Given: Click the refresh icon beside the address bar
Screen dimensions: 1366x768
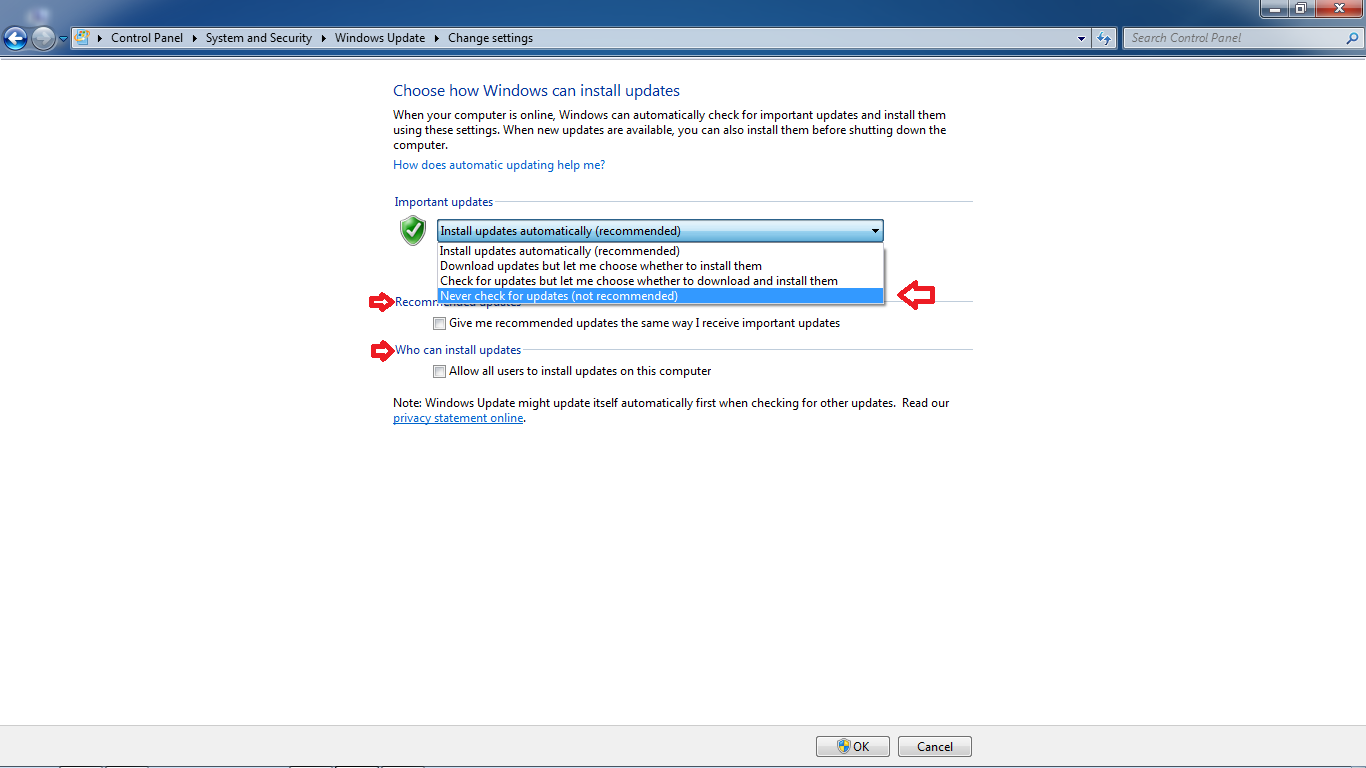Looking at the screenshot, I should click(1103, 37).
